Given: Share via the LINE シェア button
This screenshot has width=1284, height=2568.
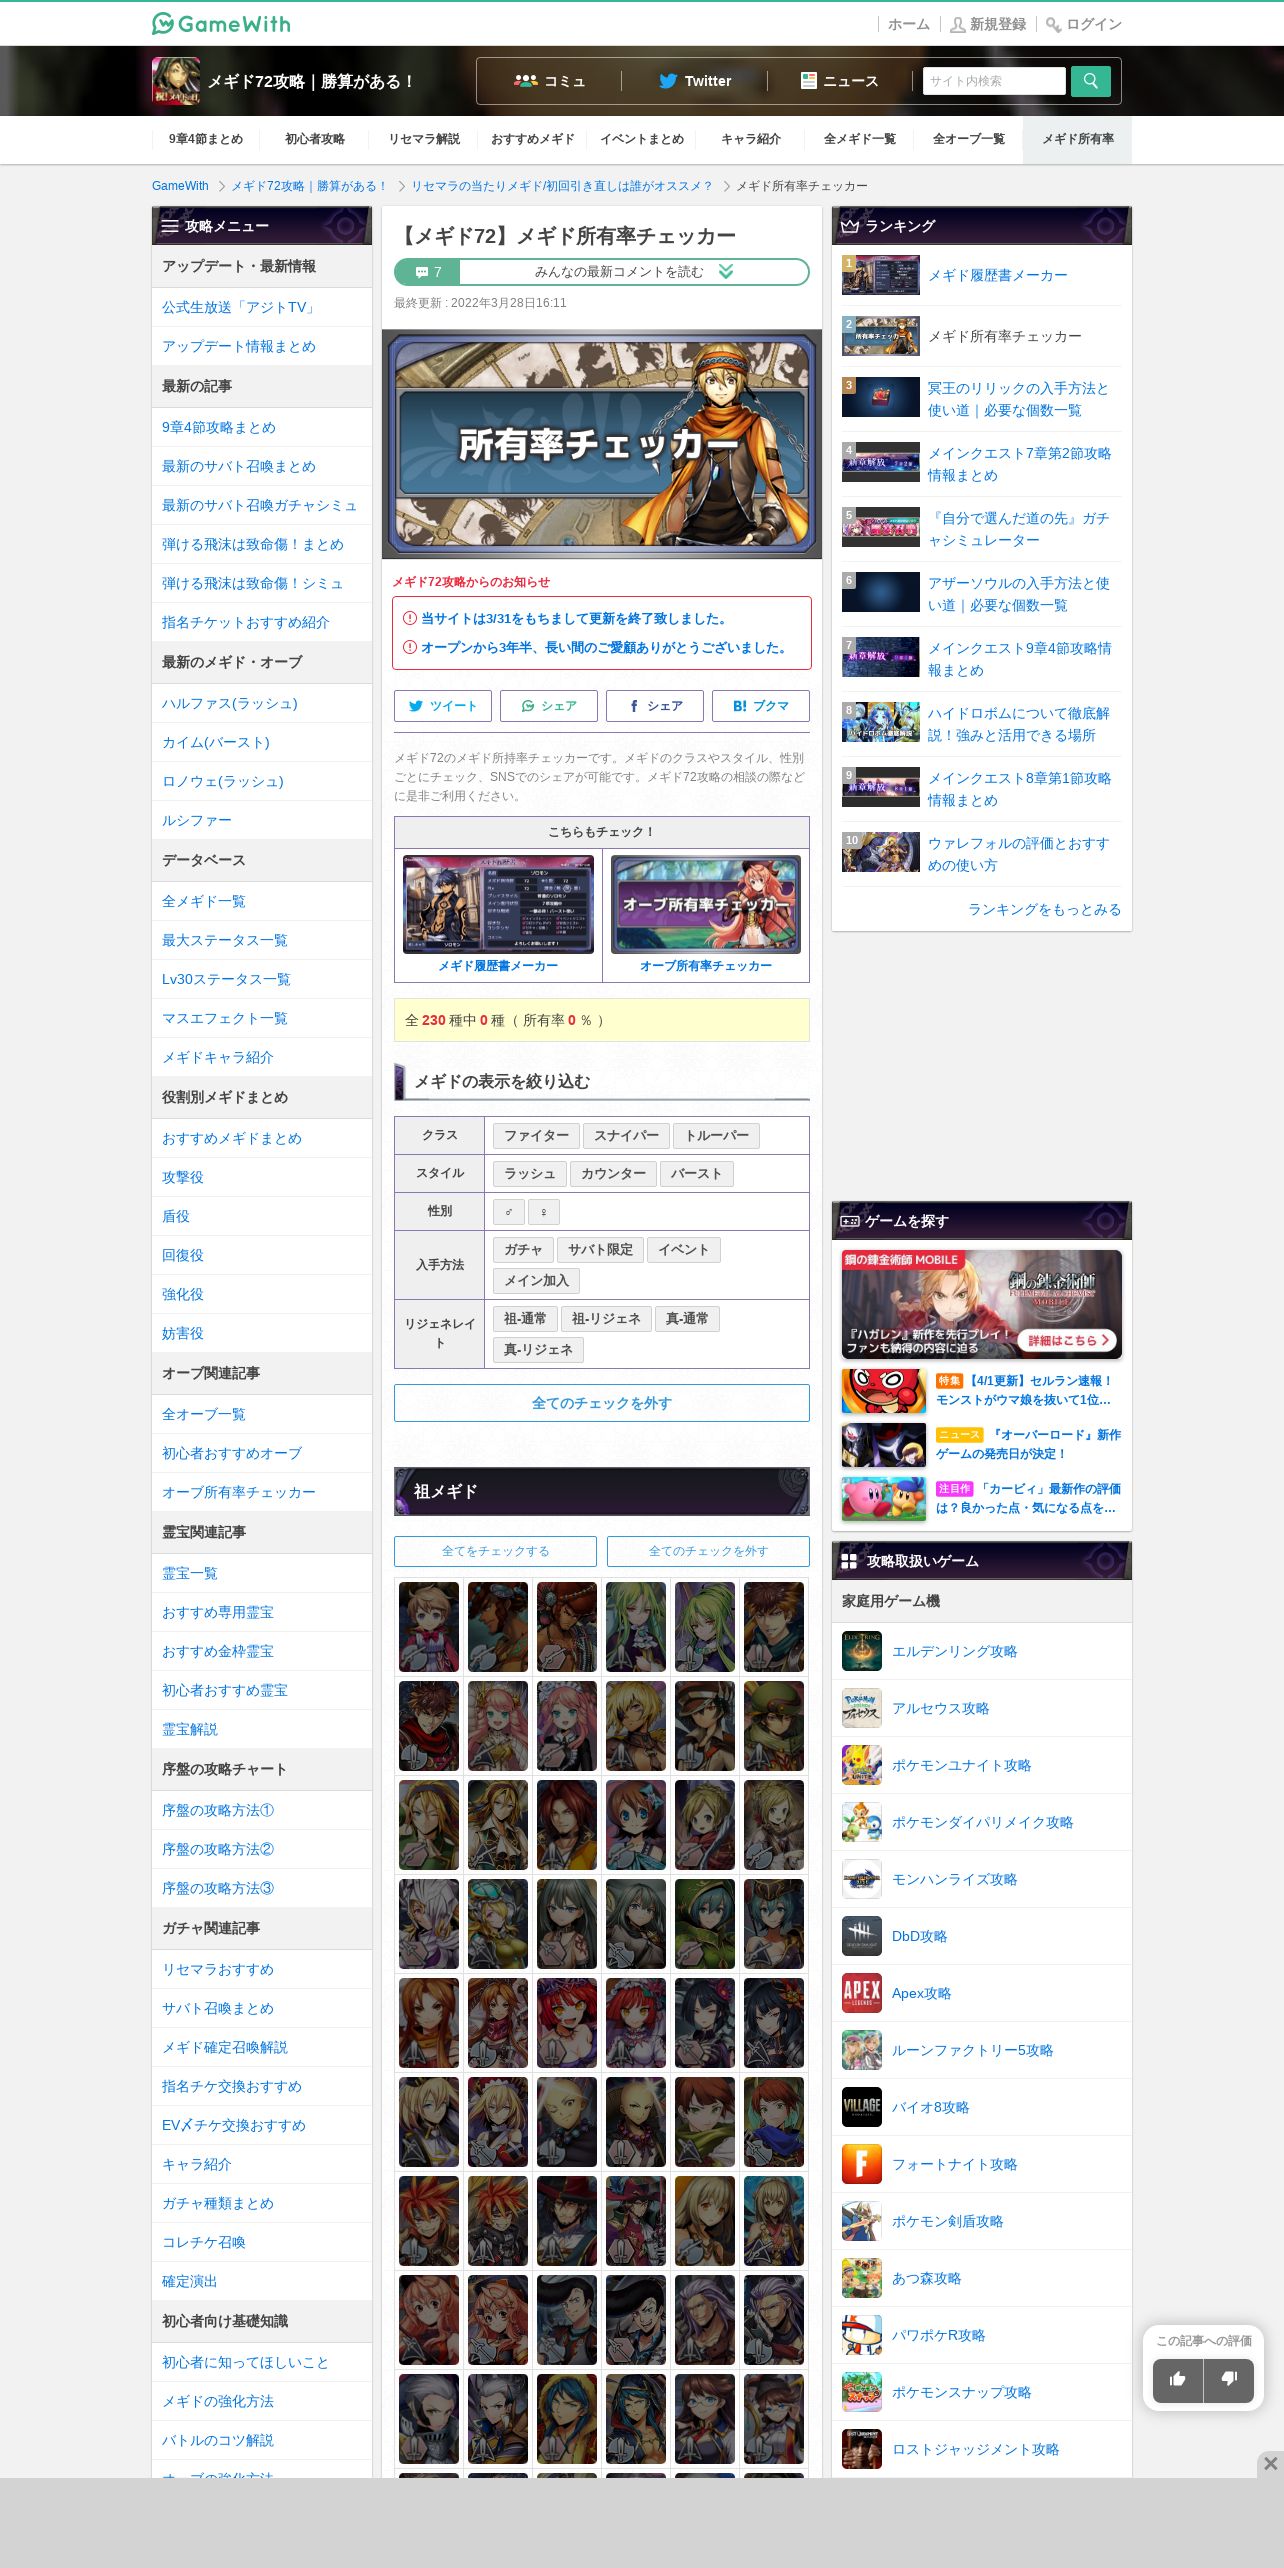Looking at the screenshot, I should [x=549, y=706].
